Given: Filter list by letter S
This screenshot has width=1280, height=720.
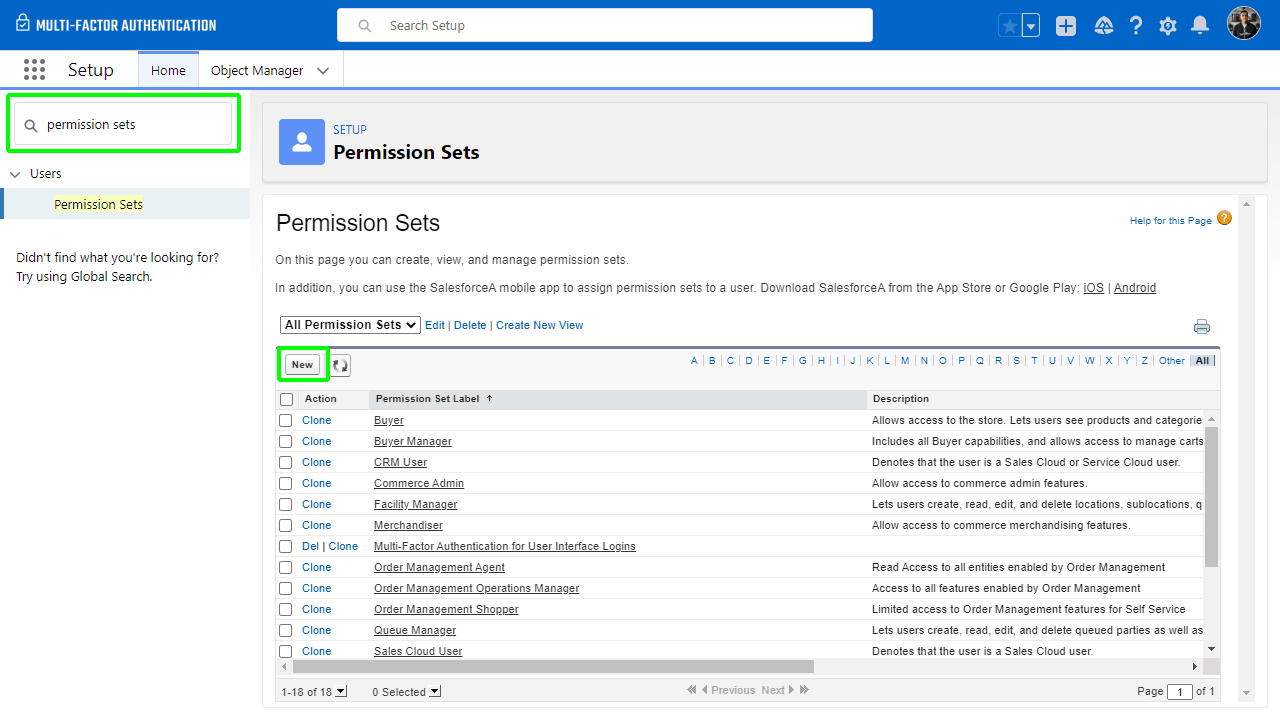Looking at the screenshot, I should pyautogui.click(x=1016, y=361).
